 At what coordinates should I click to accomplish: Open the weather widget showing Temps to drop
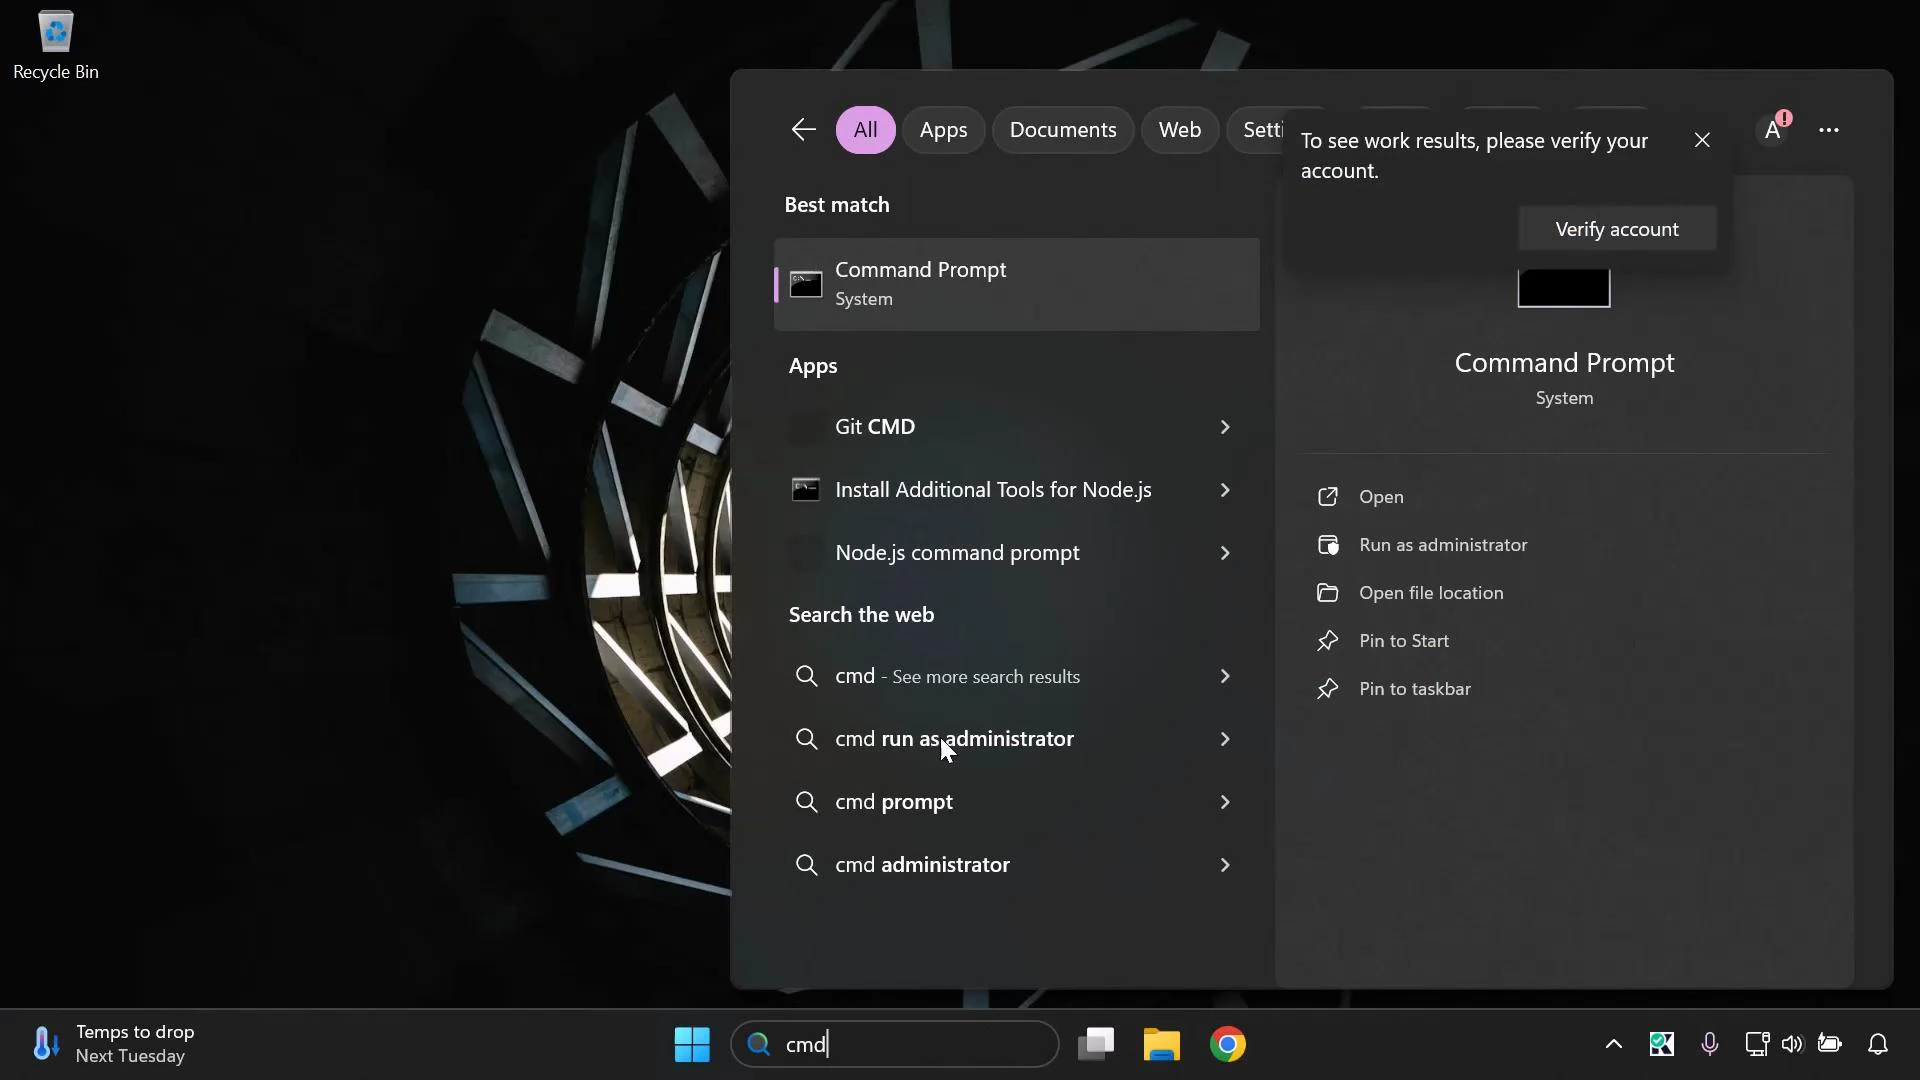click(110, 1043)
